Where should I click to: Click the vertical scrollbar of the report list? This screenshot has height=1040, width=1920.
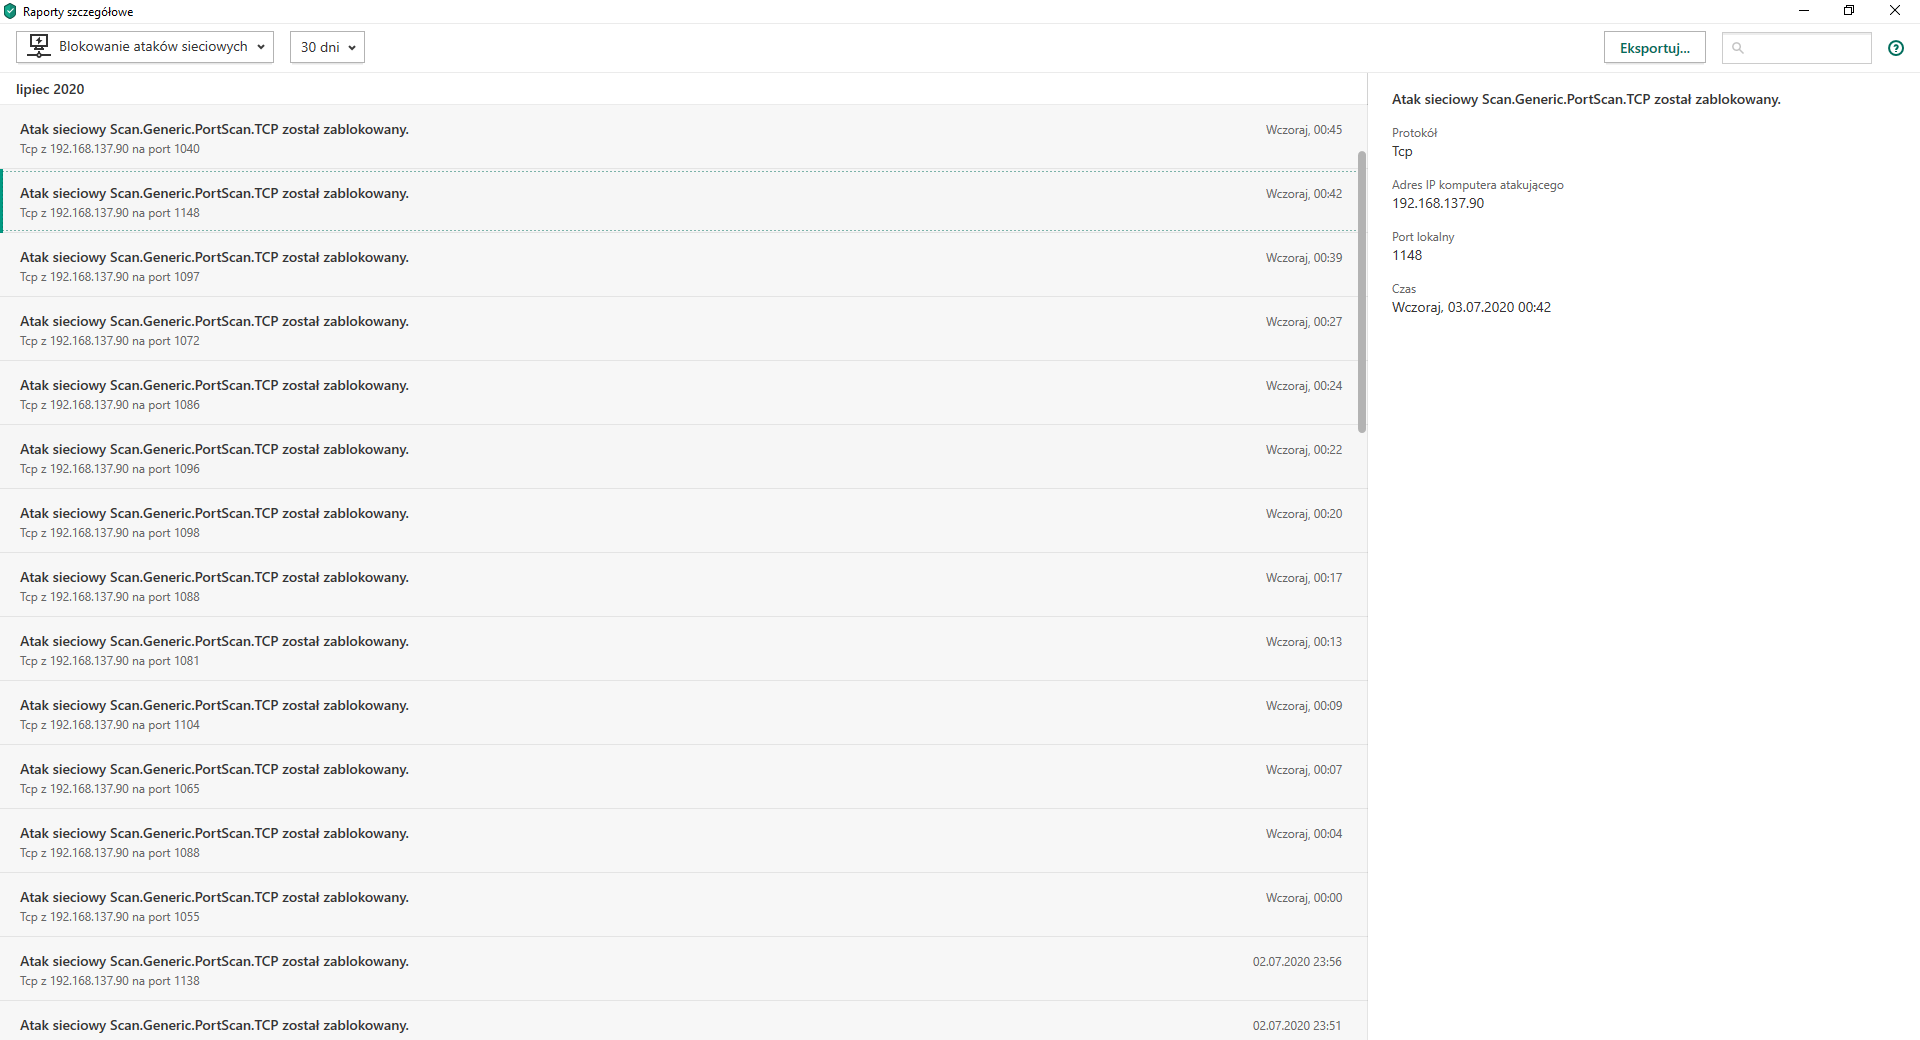[1362, 292]
